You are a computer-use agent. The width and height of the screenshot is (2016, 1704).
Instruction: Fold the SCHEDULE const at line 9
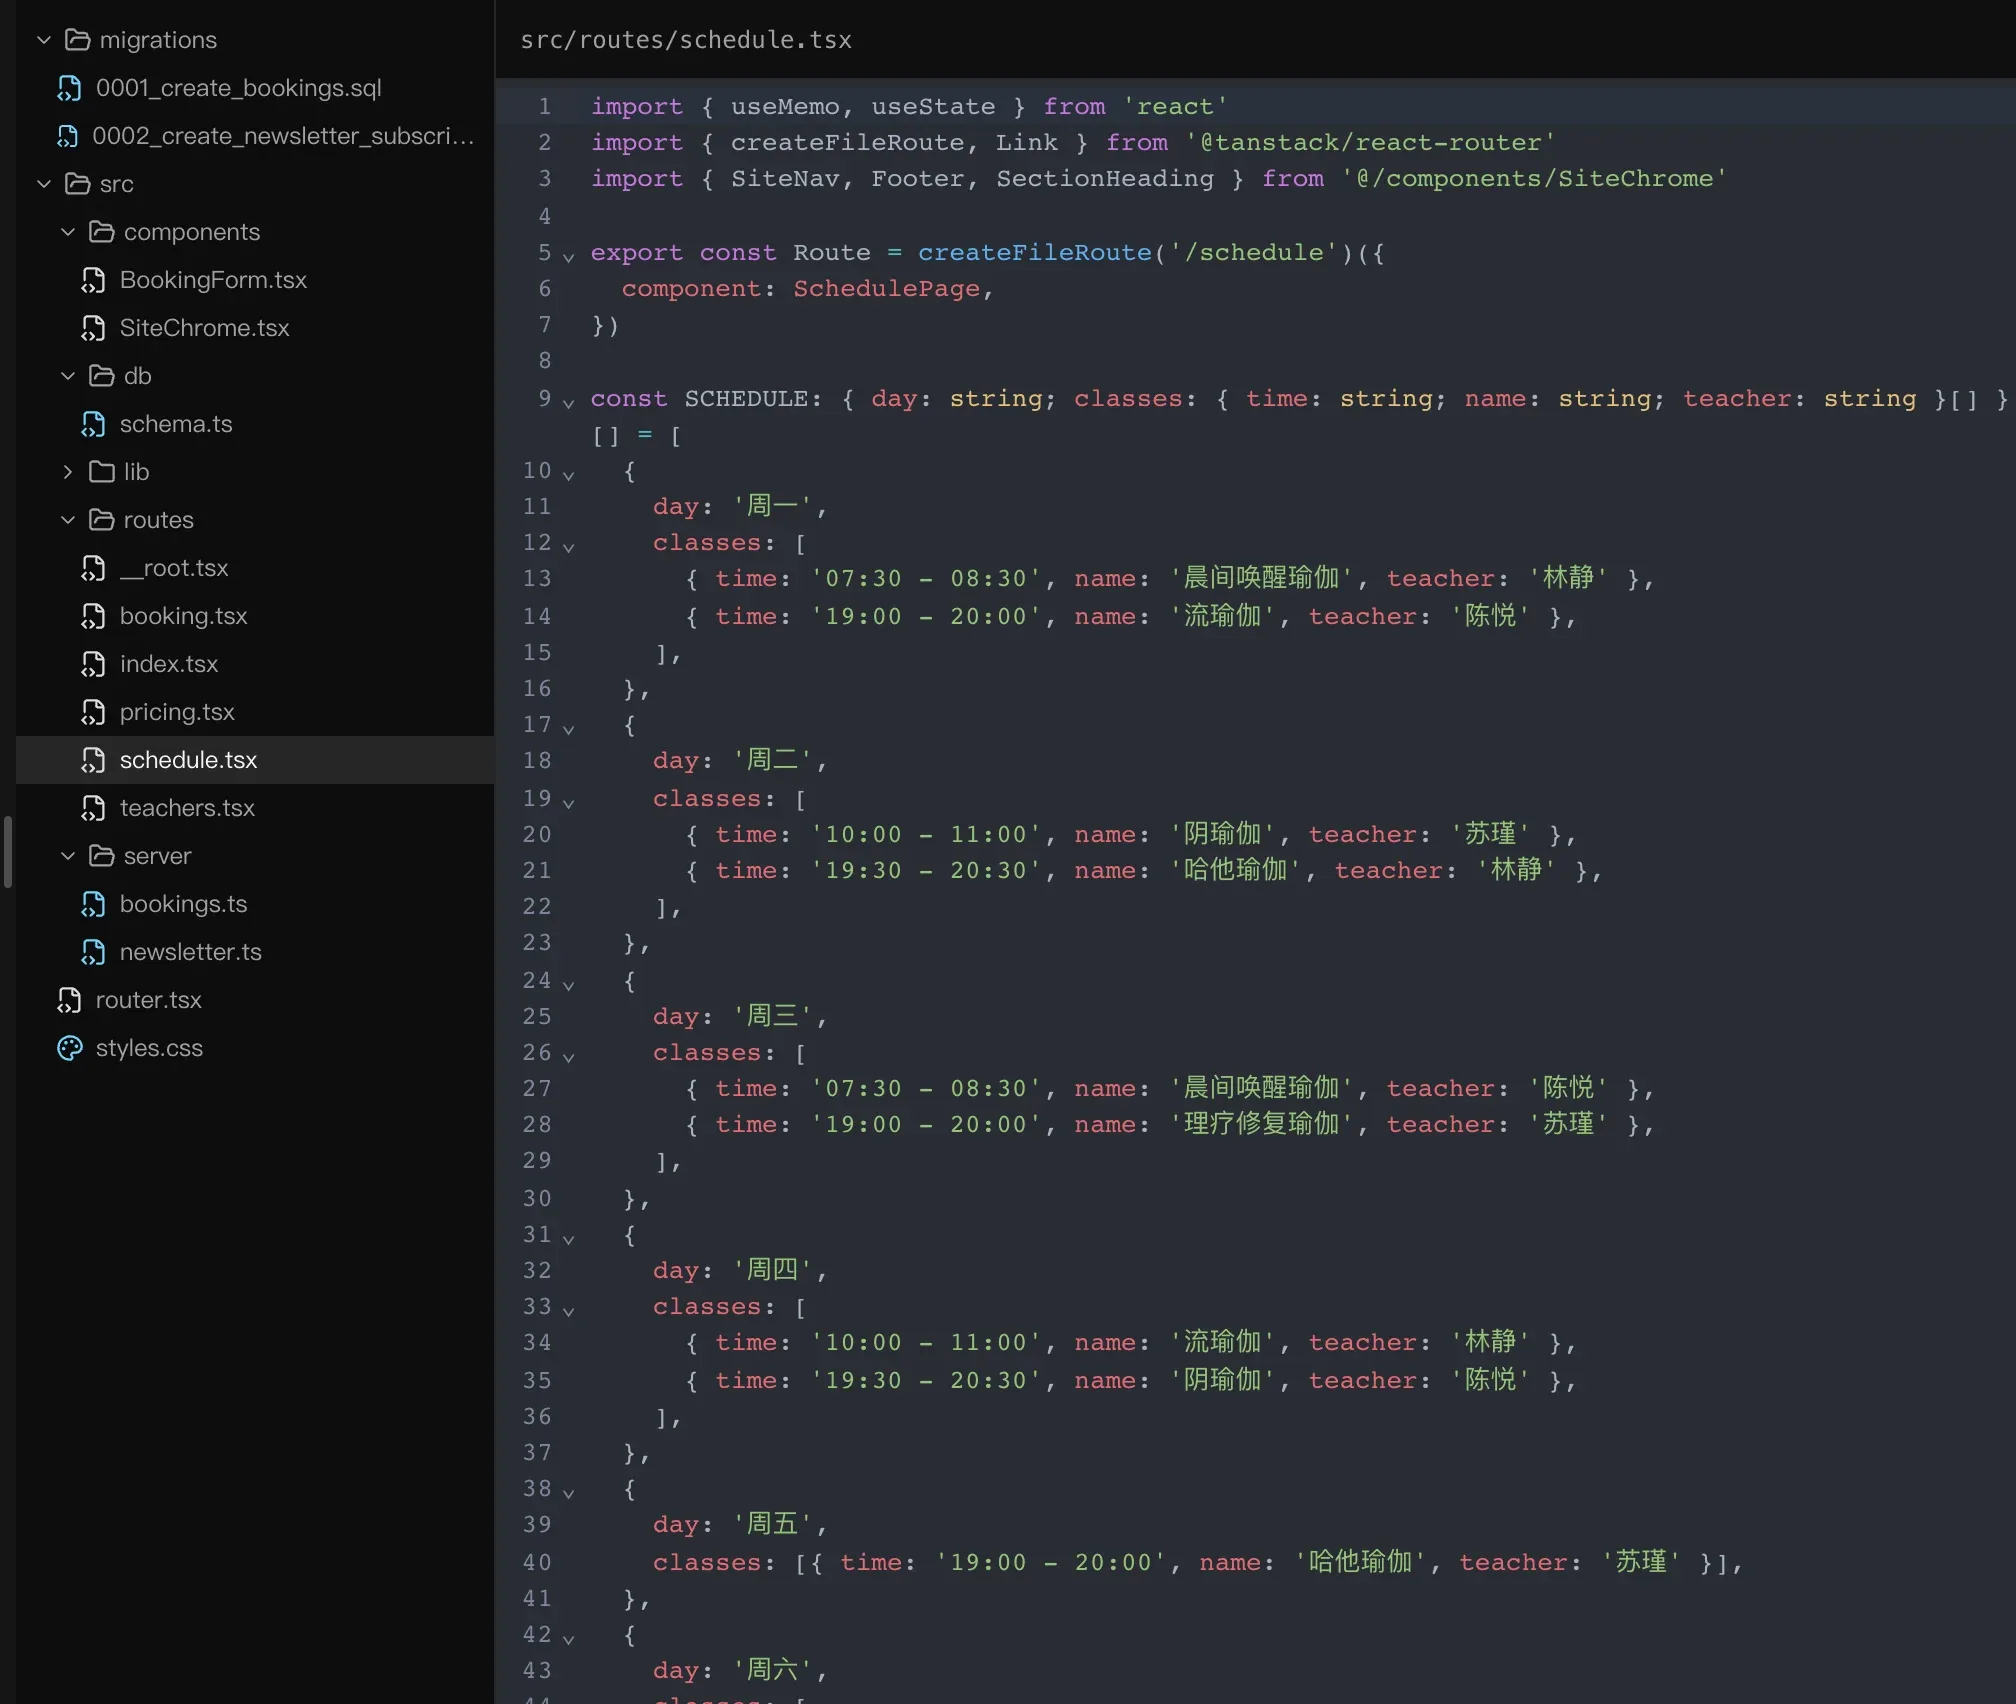[x=568, y=403]
